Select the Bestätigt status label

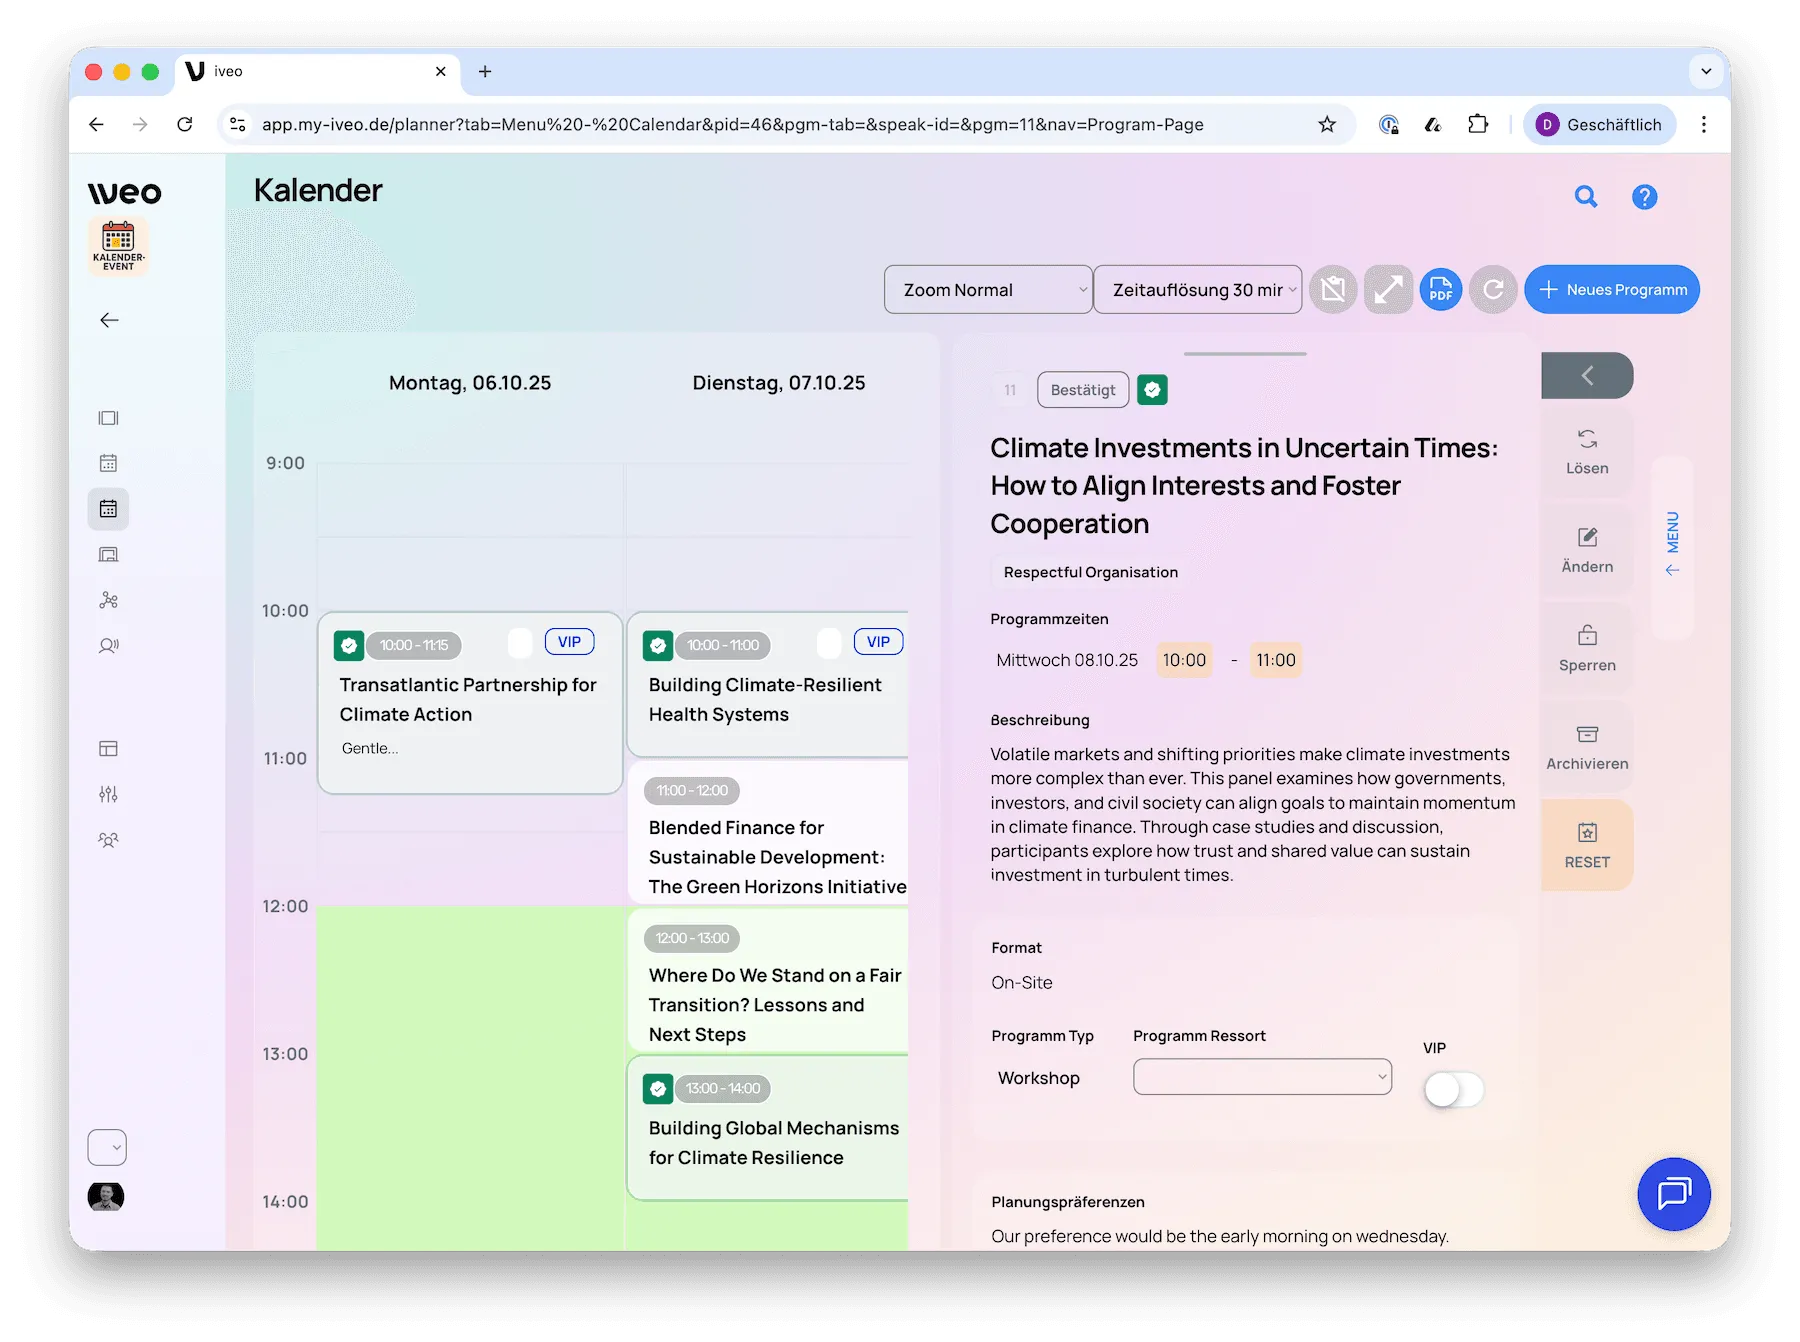tap(1083, 390)
